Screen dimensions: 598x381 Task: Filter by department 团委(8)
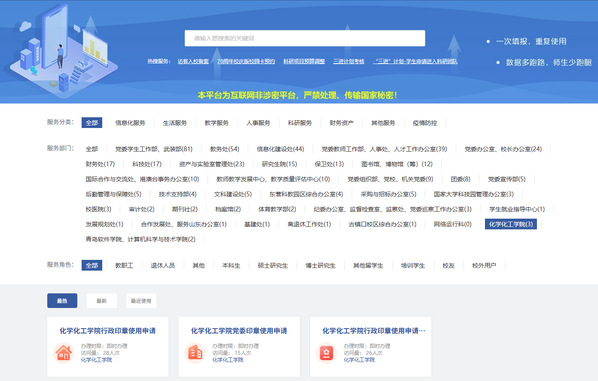460,179
